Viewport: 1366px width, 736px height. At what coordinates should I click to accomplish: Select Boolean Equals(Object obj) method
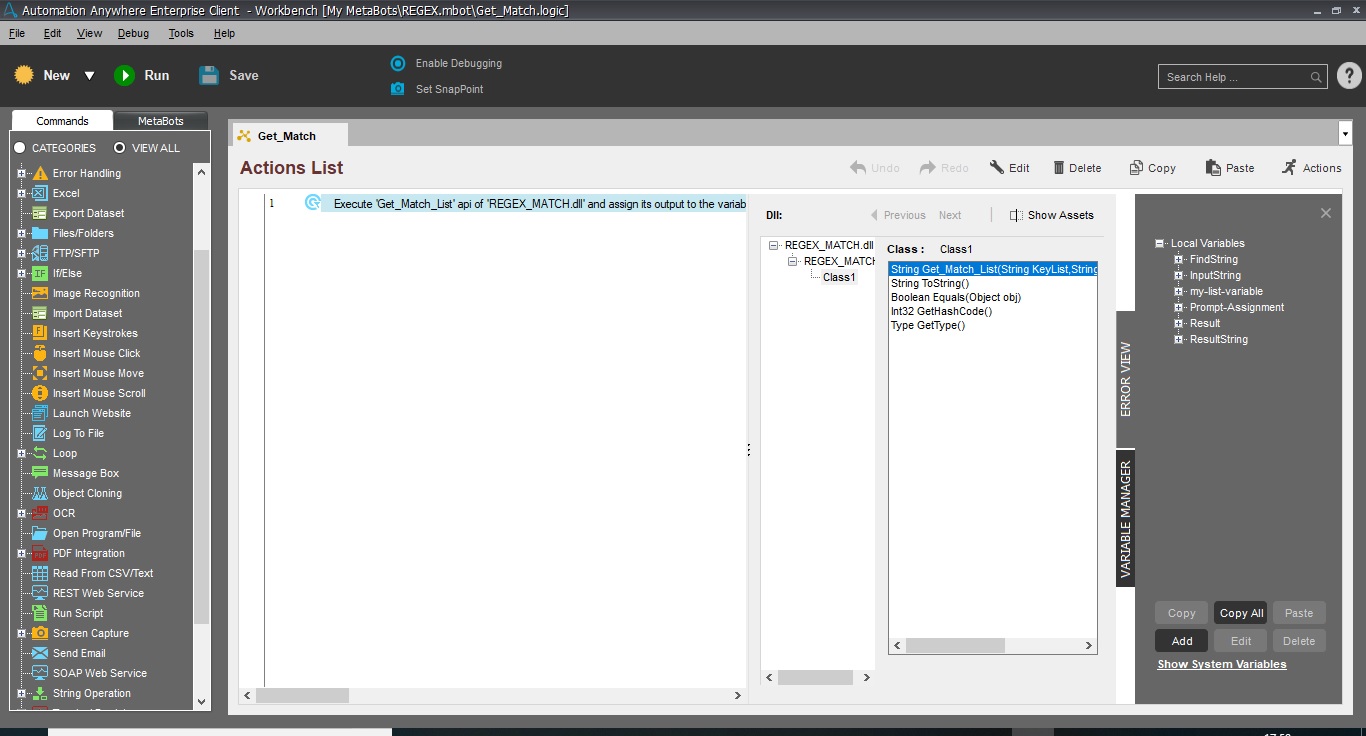956,297
